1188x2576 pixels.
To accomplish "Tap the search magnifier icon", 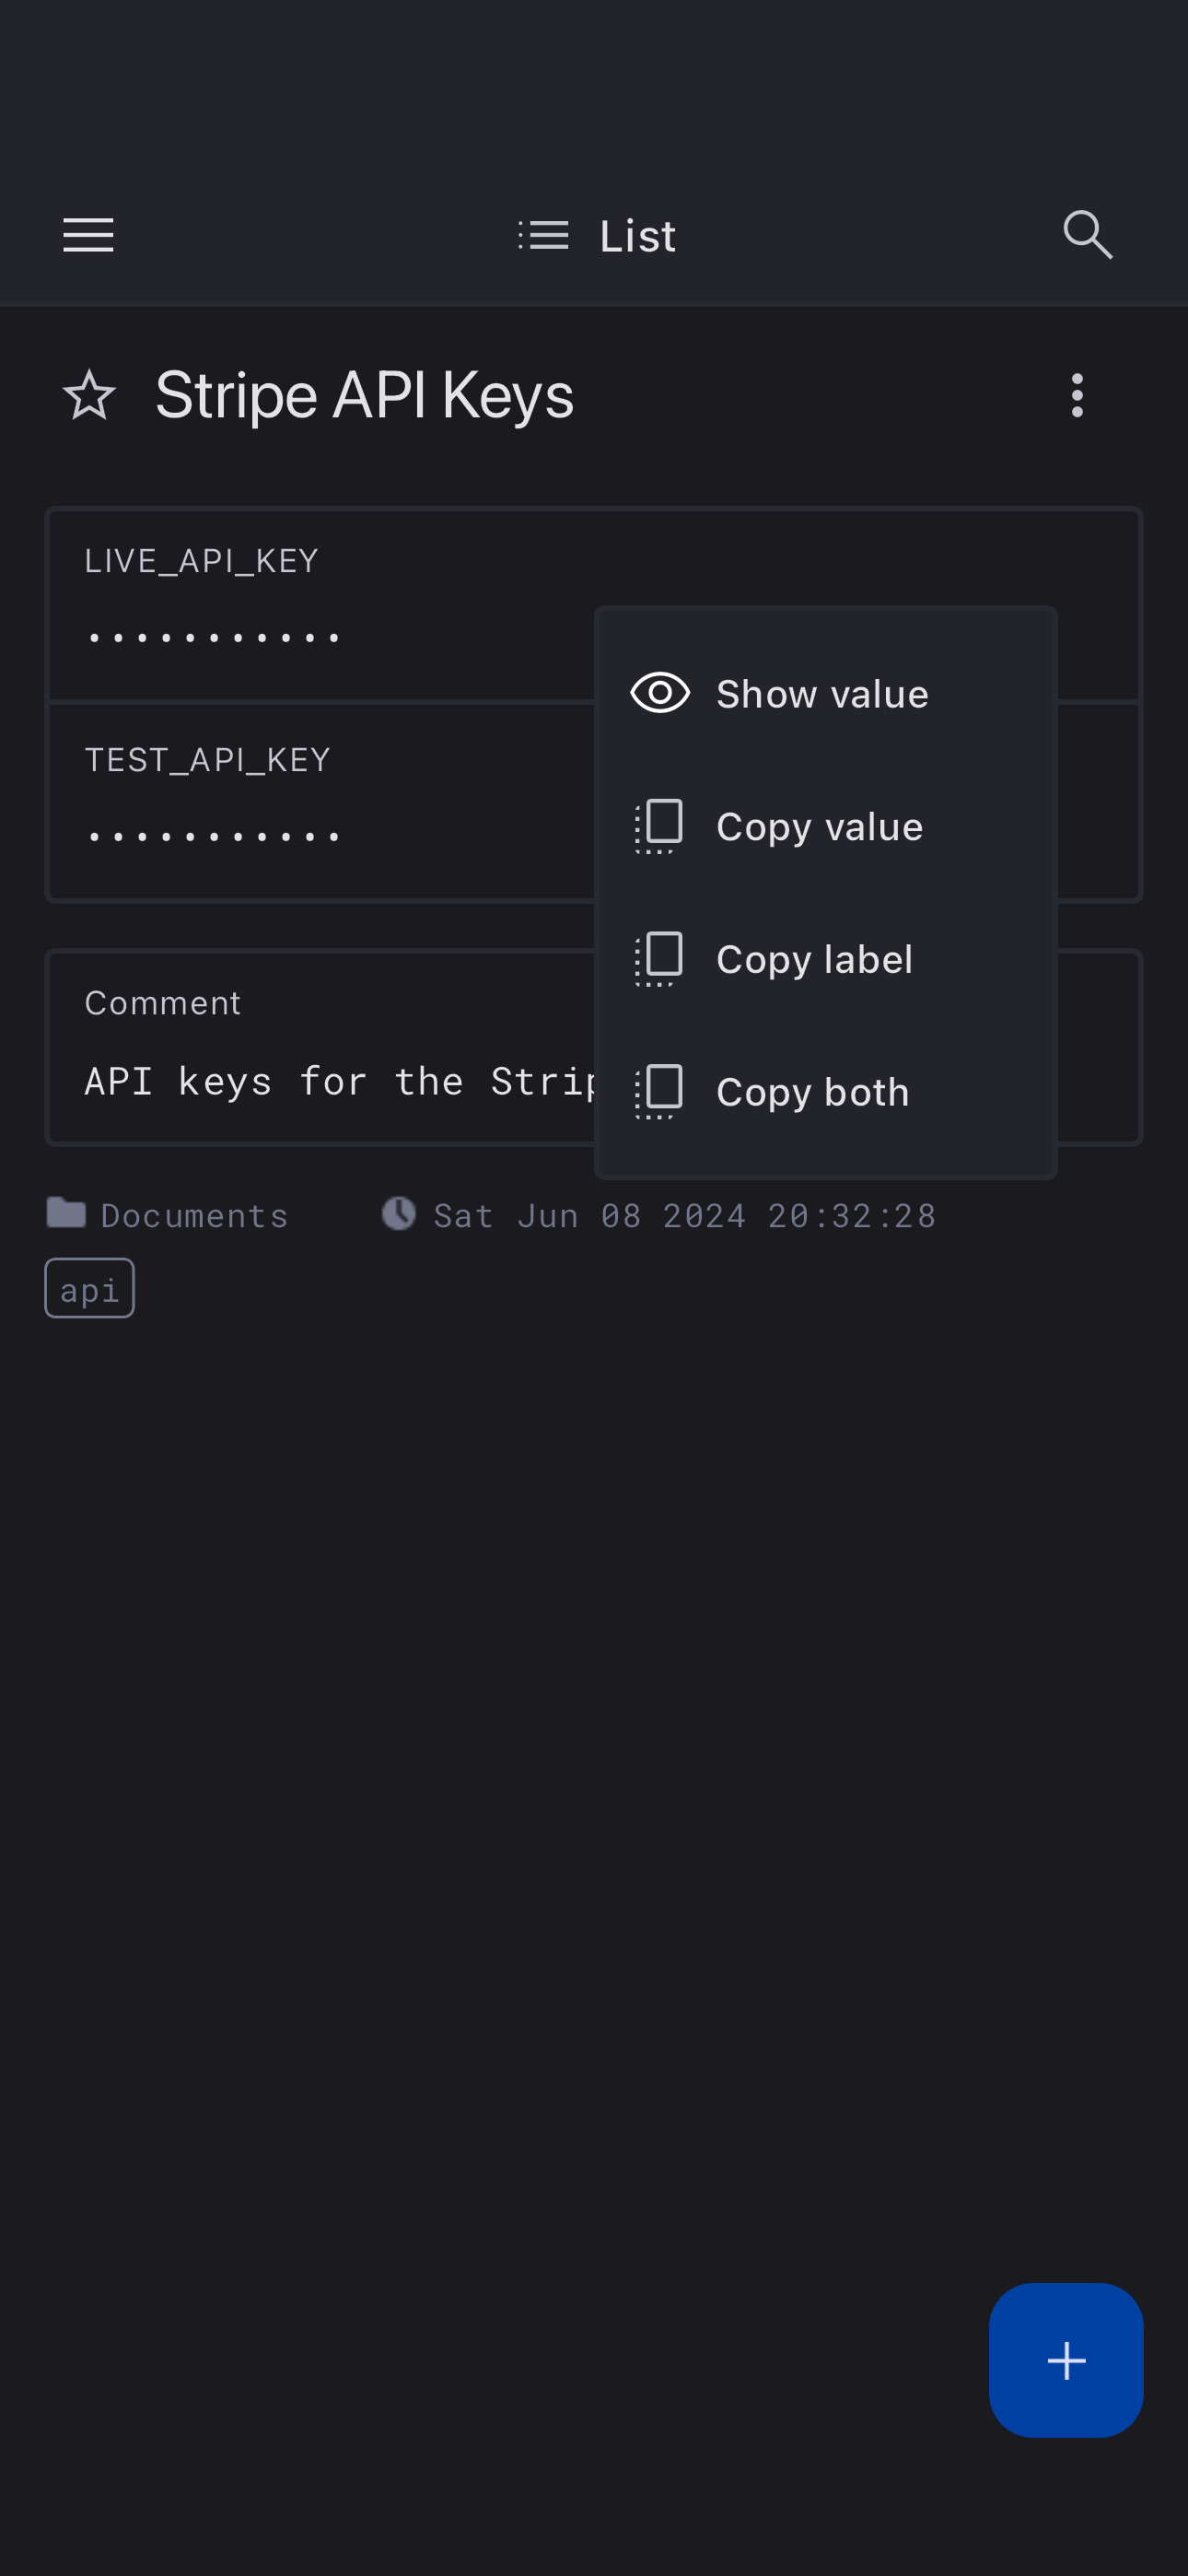I will pos(1087,236).
